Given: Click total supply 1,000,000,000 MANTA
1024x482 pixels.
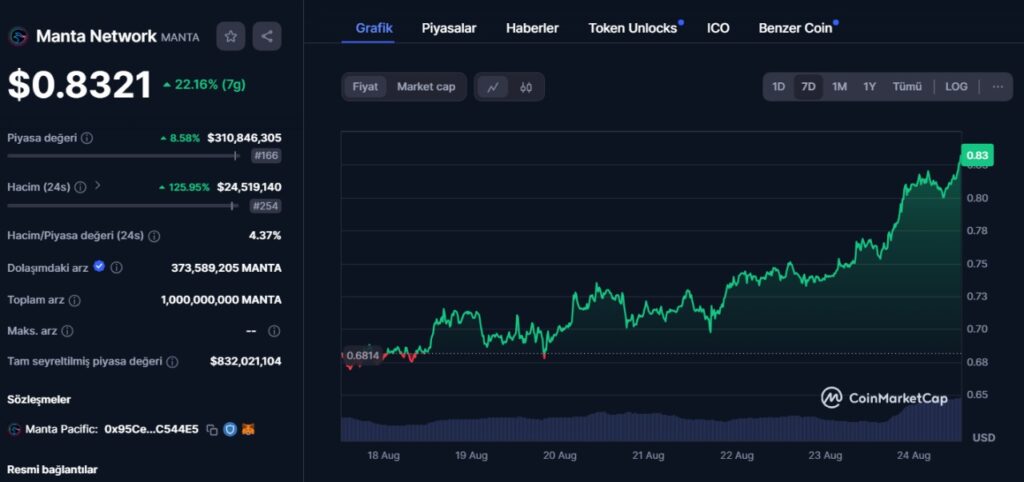Looking at the screenshot, I should 221,300.
